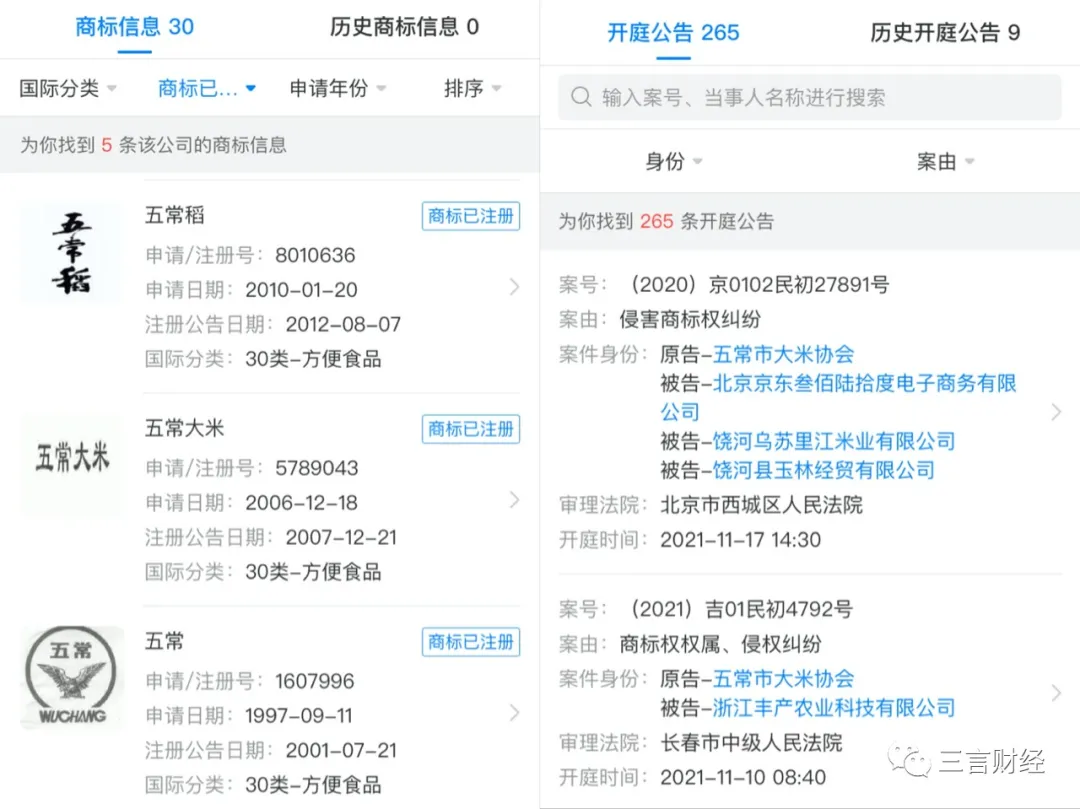The width and height of the screenshot is (1080, 809).
Task: Select trademark name 五常稻
Action: [x=175, y=216]
